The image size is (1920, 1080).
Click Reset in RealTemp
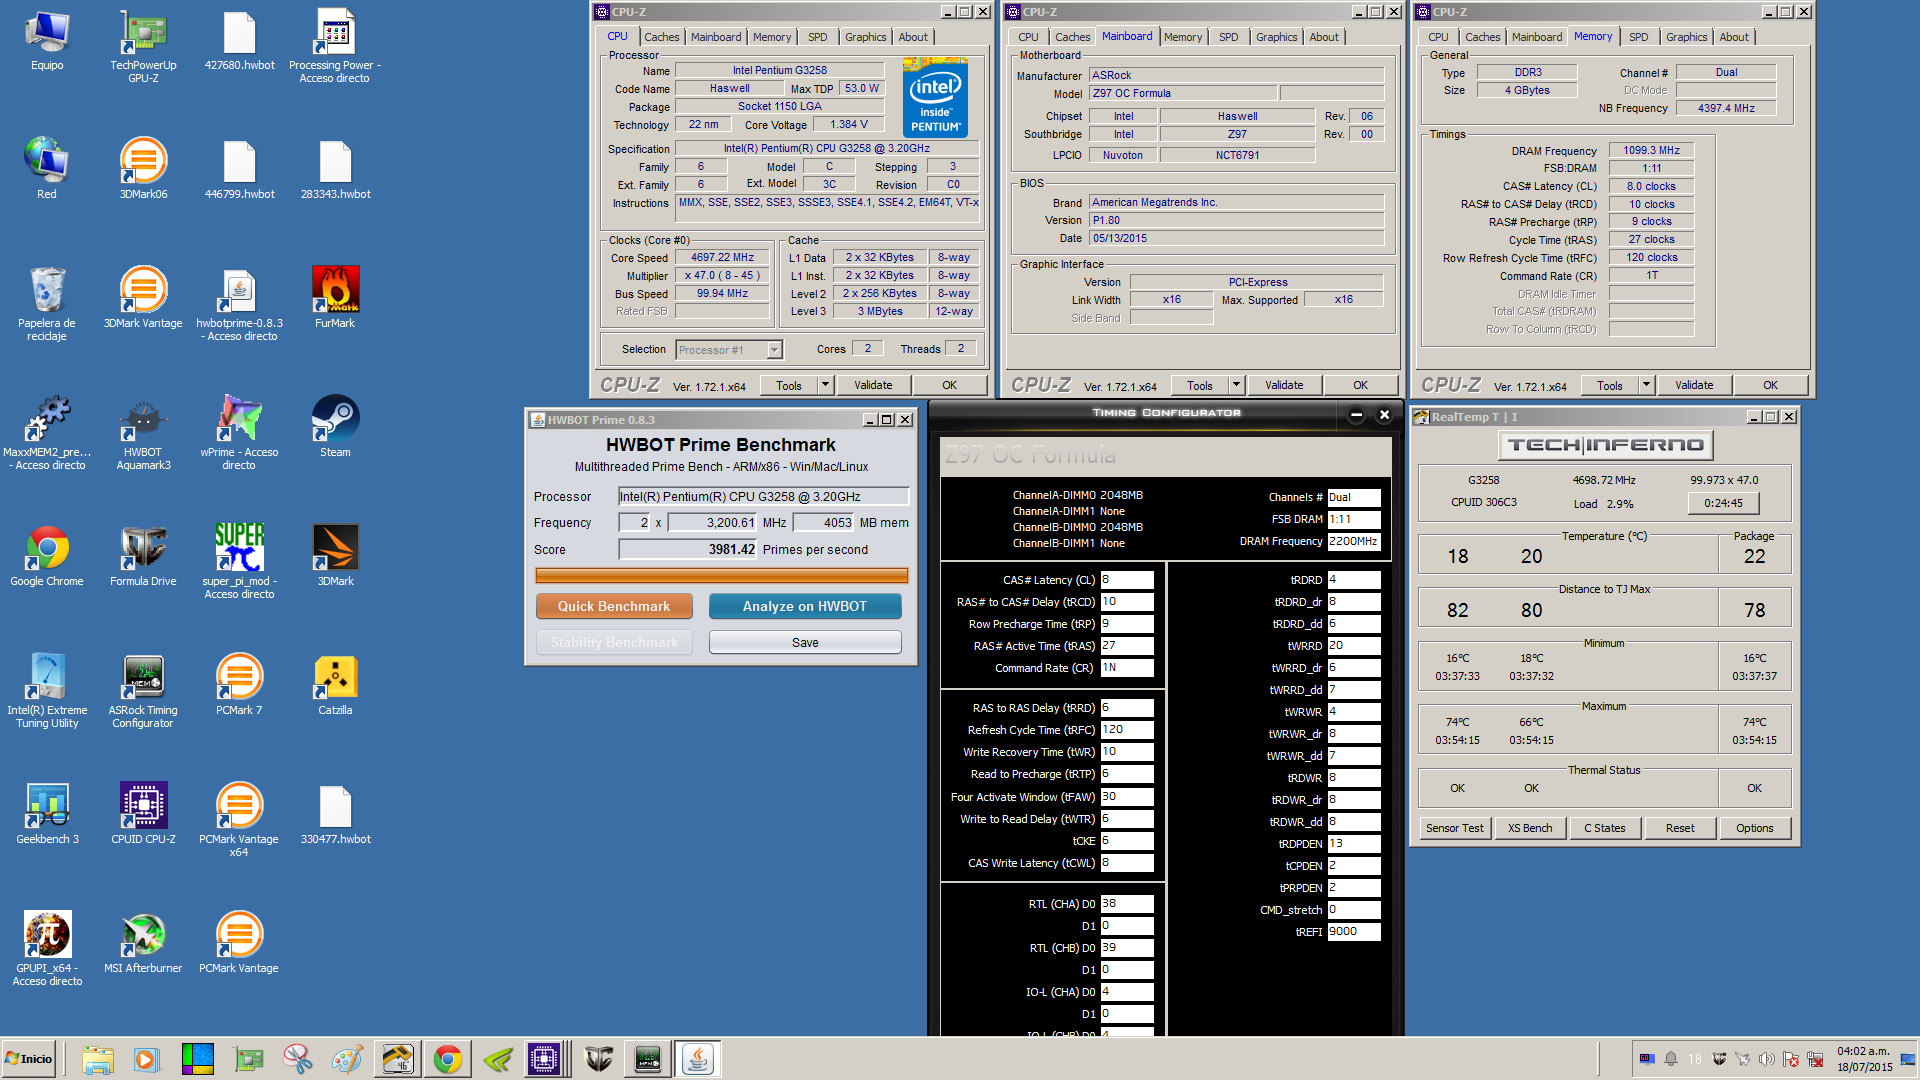point(1680,828)
